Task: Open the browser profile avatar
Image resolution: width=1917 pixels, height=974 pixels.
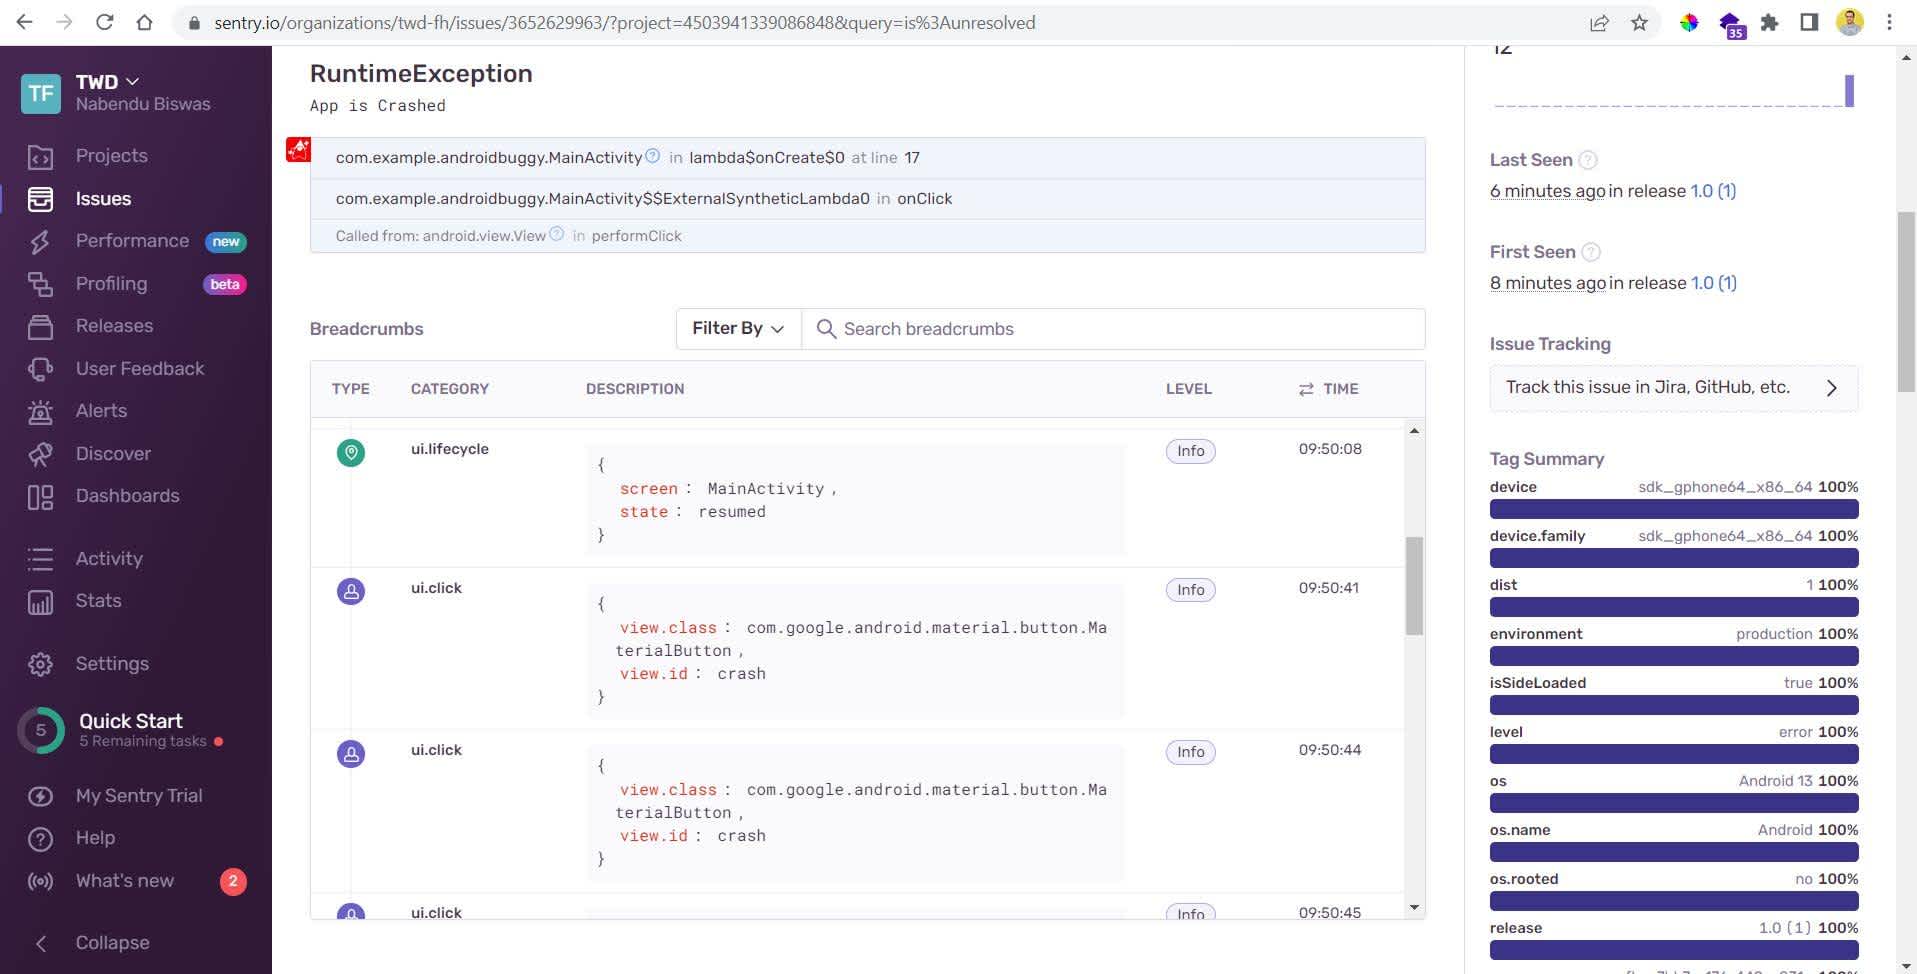Action: [1850, 22]
